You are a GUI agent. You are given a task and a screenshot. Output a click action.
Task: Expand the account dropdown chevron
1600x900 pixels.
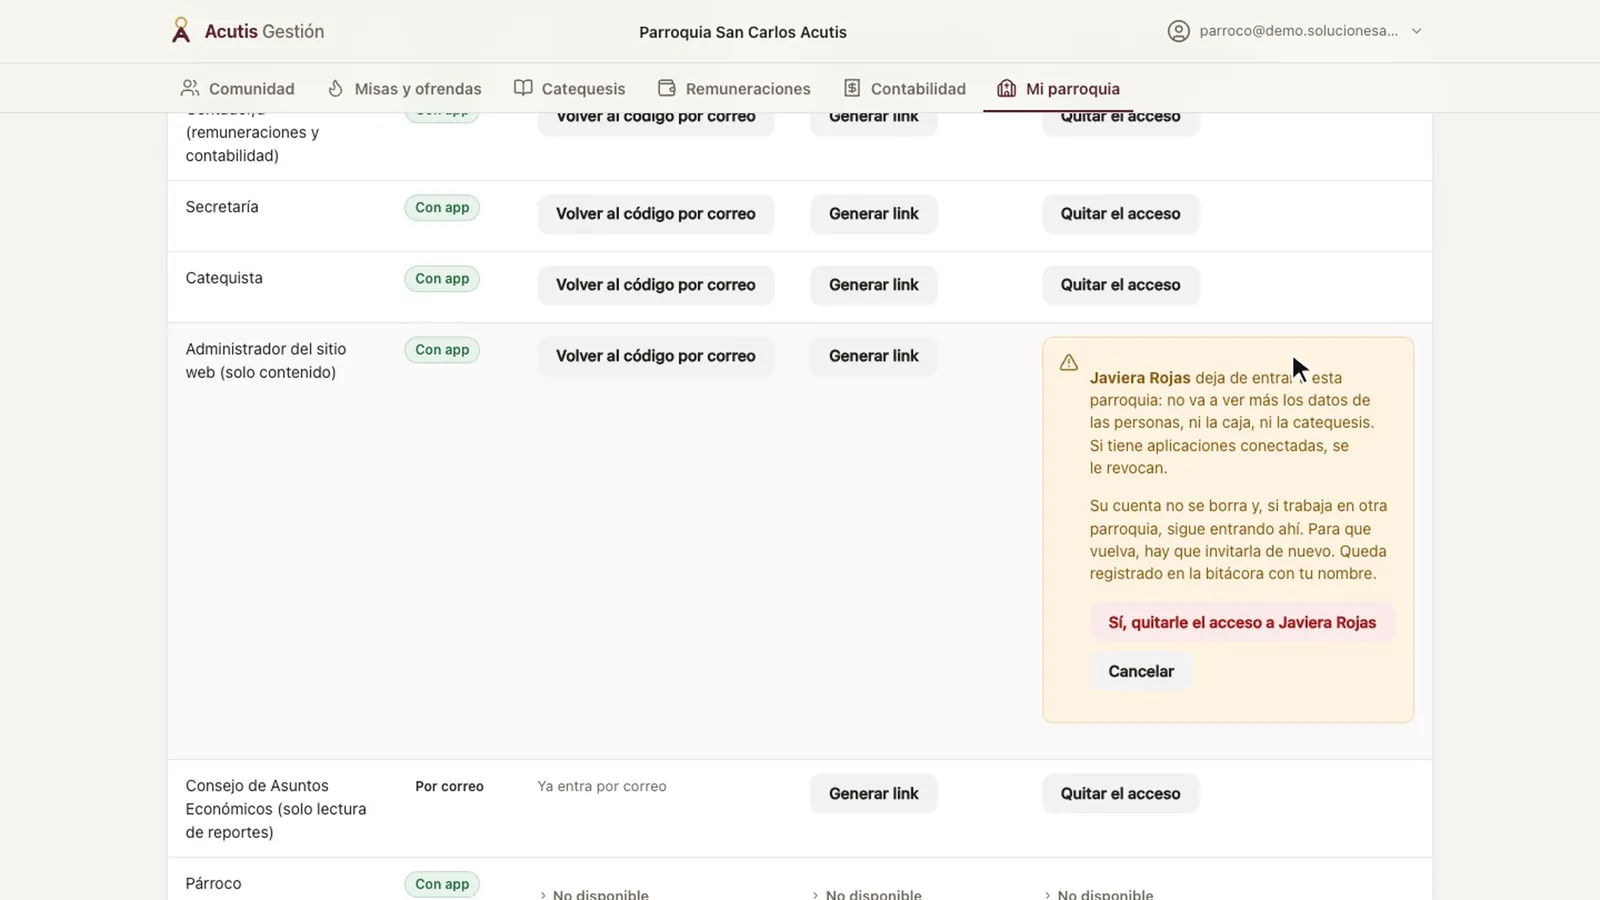[x=1416, y=31]
